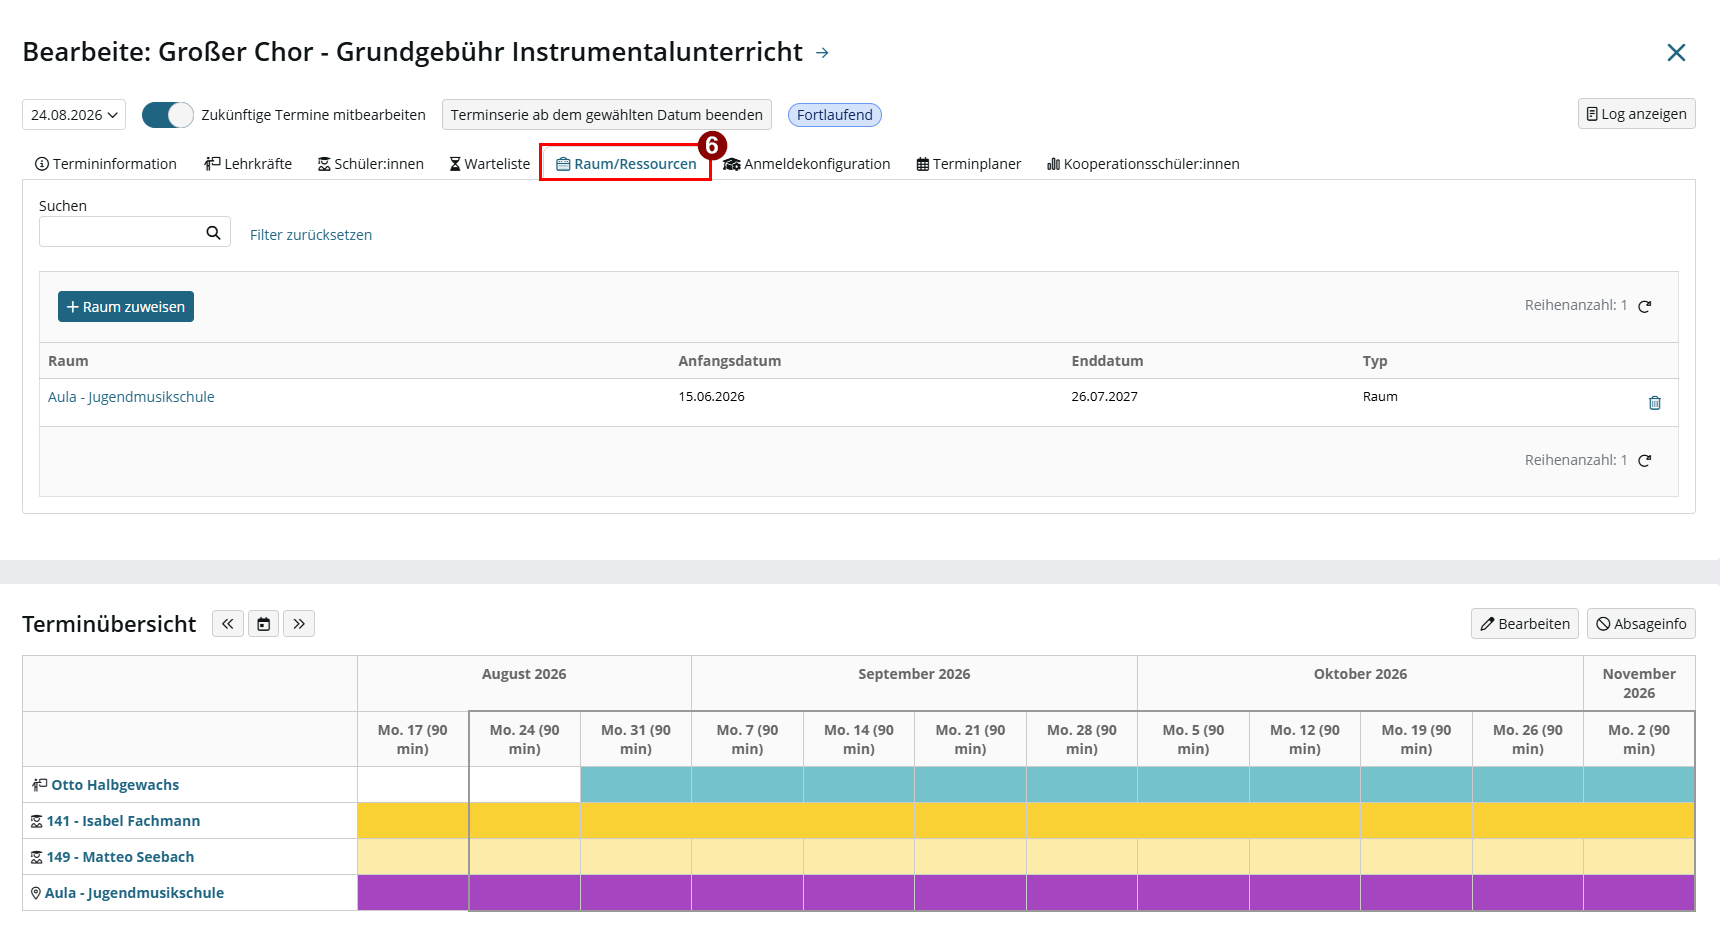1720x934 pixels.
Task: Click Raum zuweisen button
Action: pyautogui.click(x=126, y=307)
